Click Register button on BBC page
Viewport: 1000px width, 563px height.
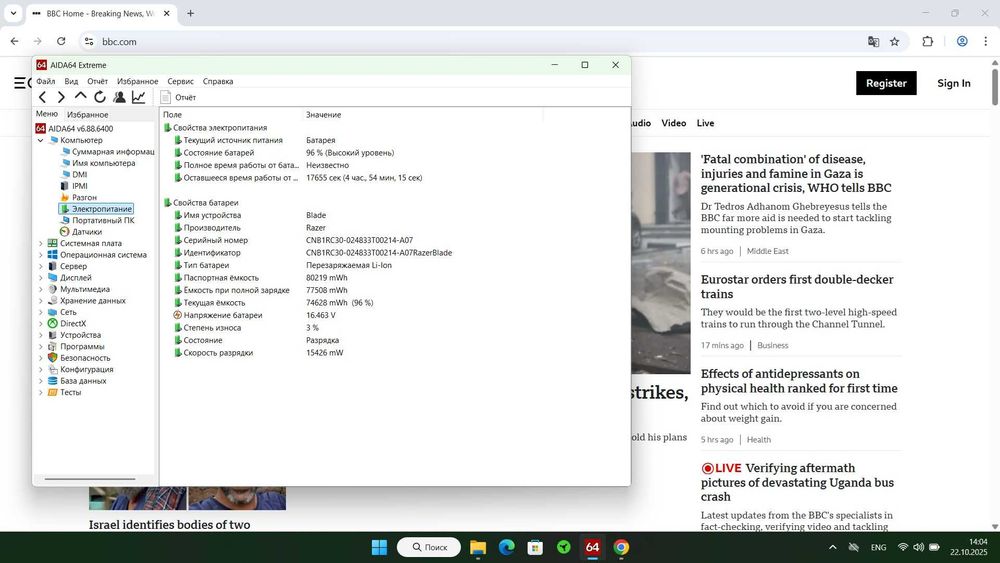[x=886, y=83]
